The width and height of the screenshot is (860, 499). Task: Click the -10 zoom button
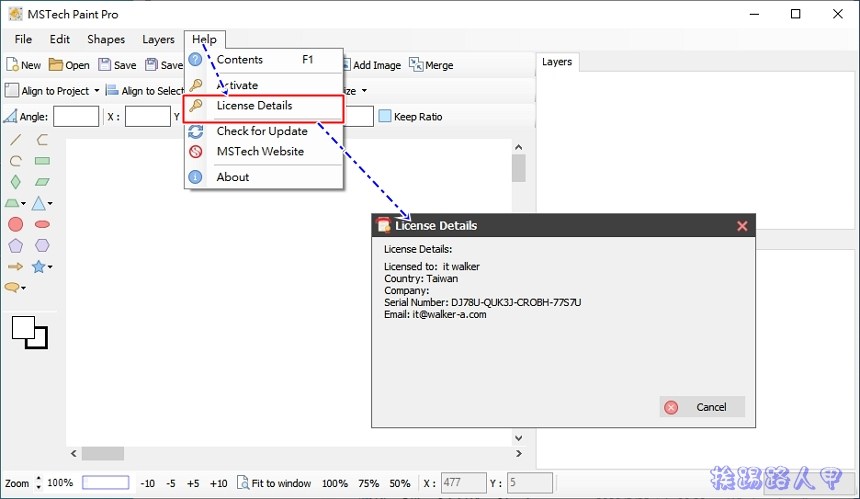click(x=148, y=483)
